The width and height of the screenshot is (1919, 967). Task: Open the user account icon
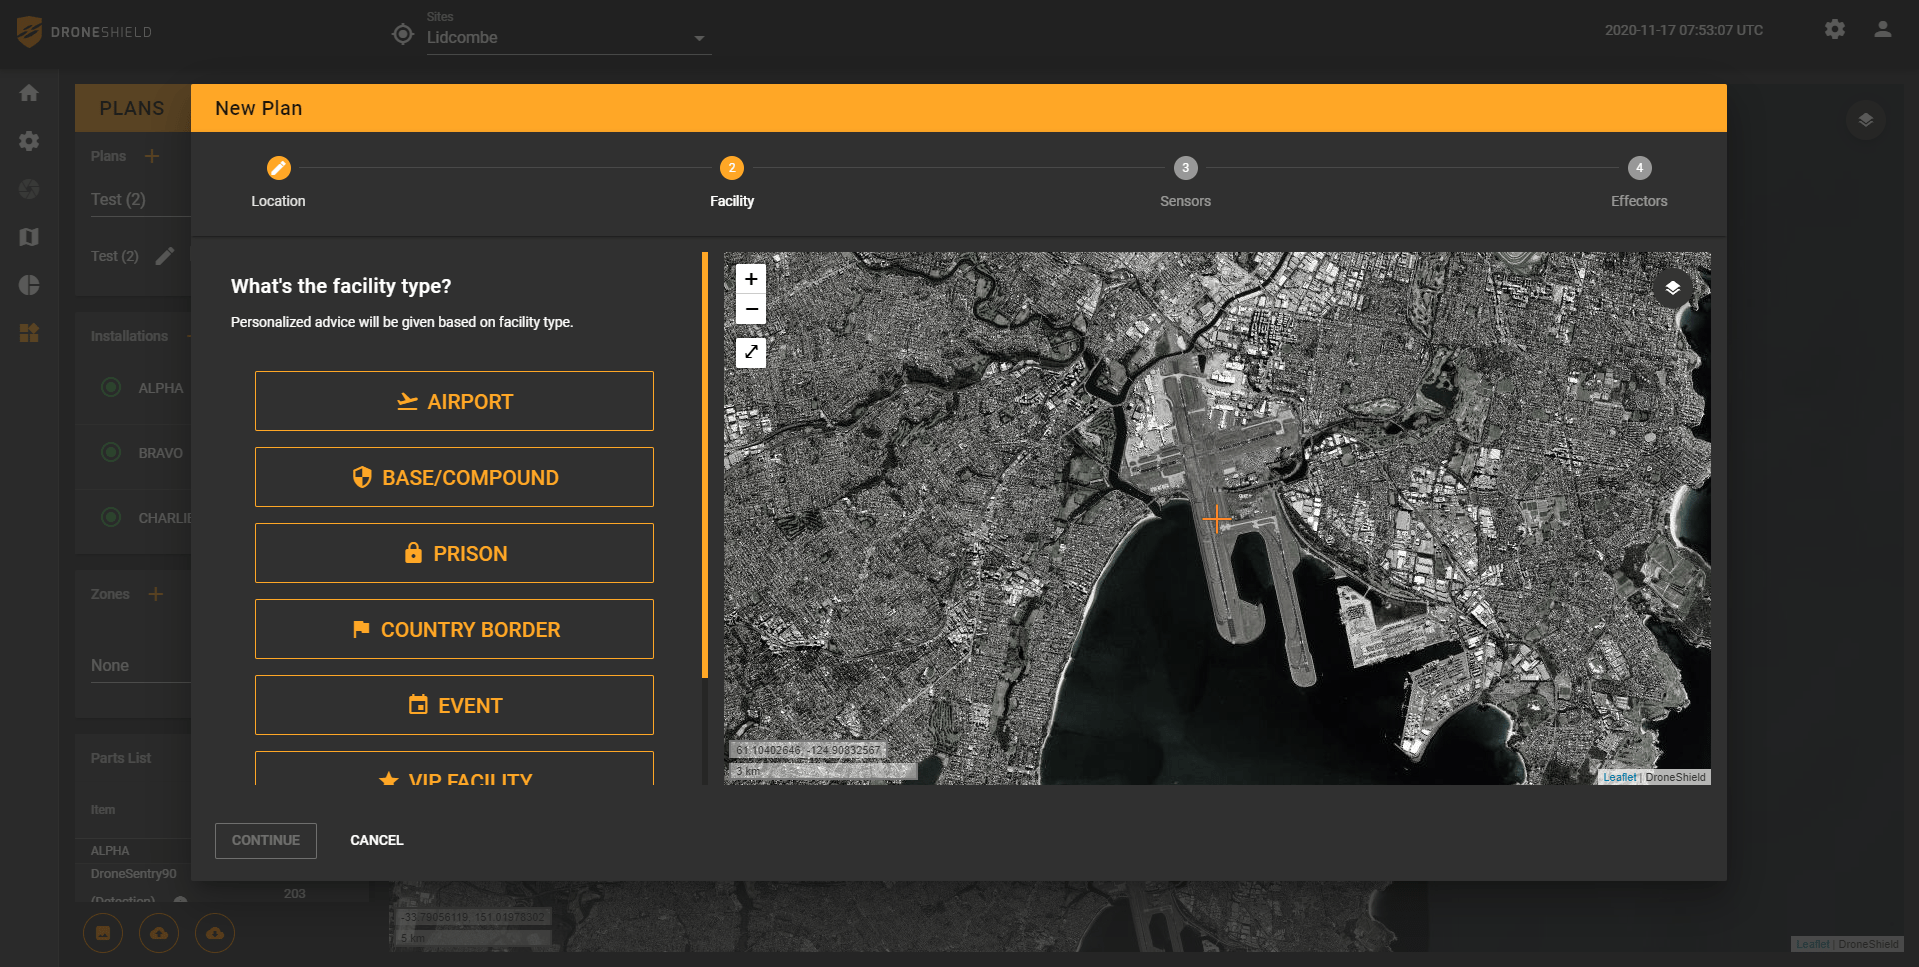coord(1882,30)
